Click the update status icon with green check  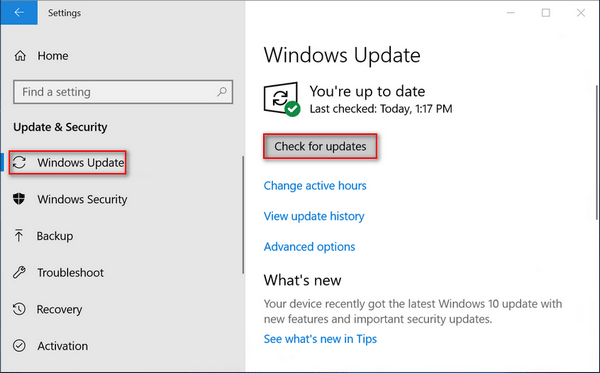pos(282,99)
